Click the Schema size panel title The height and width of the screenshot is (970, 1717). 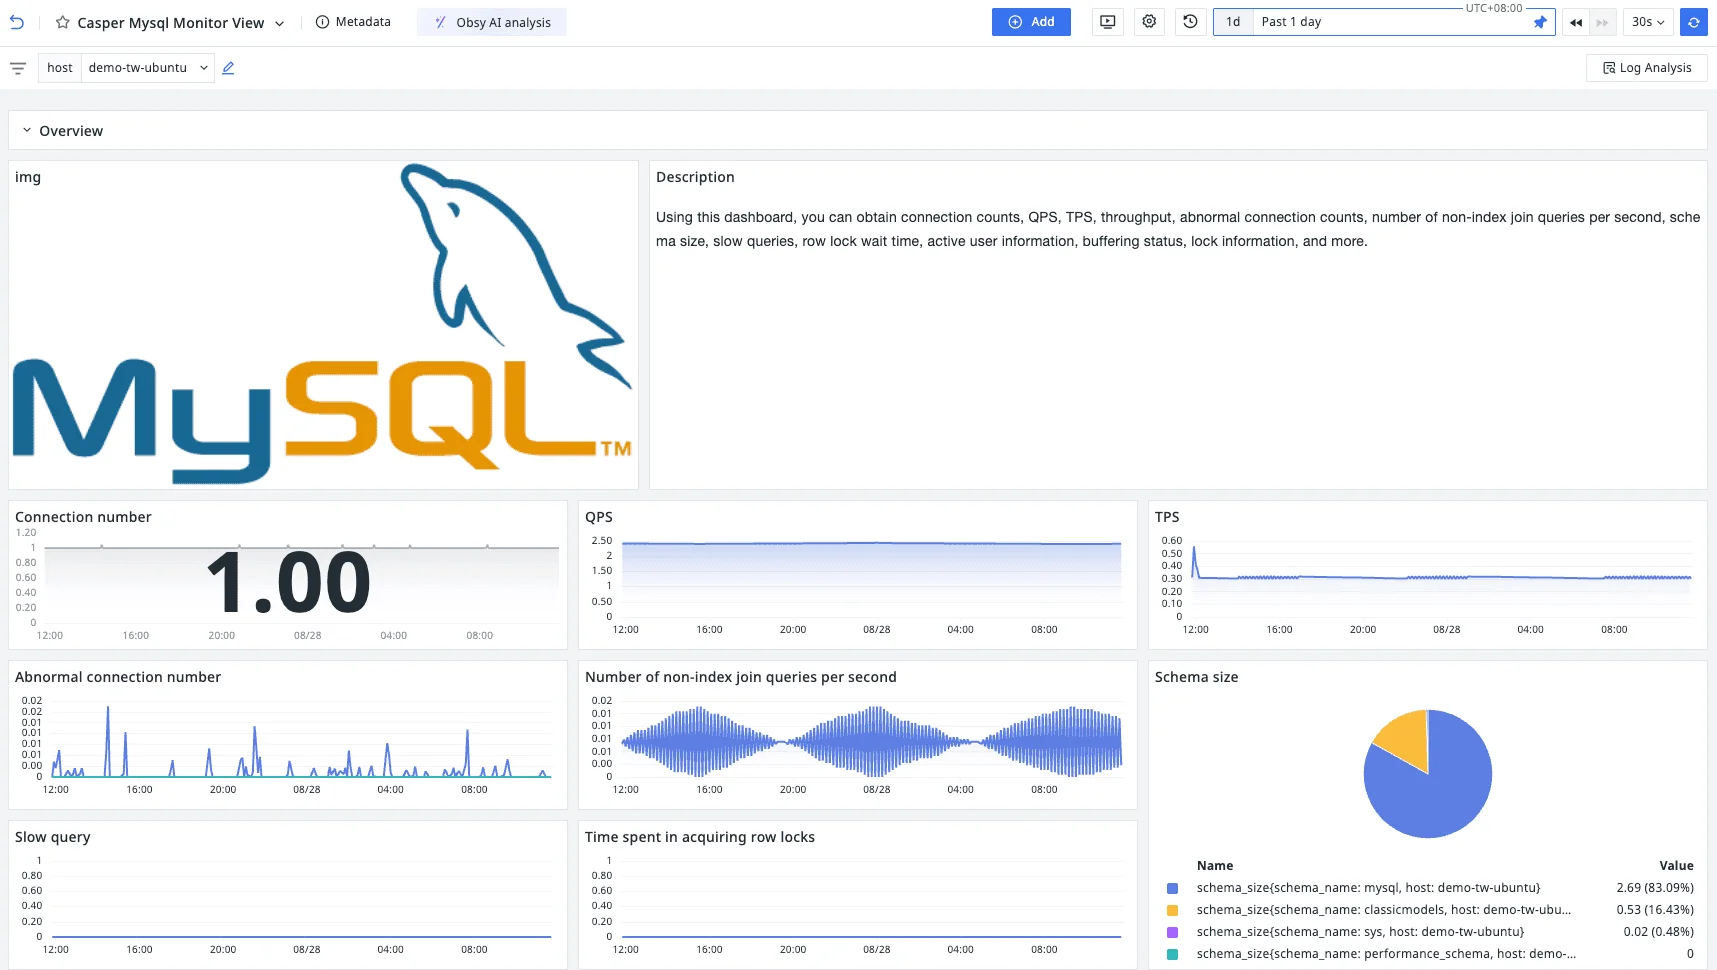point(1196,677)
